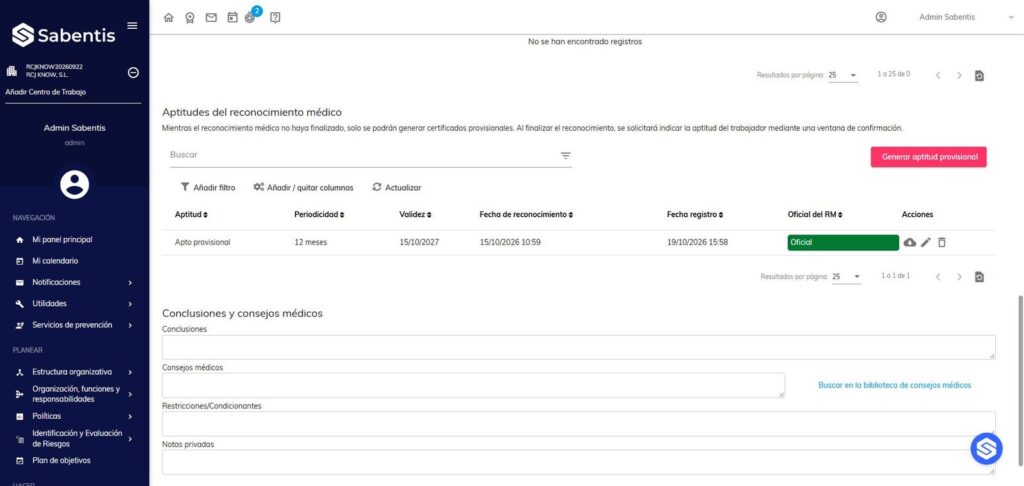1024x486 pixels.
Task: Click the green Oficial badge
Action: tap(843, 242)
